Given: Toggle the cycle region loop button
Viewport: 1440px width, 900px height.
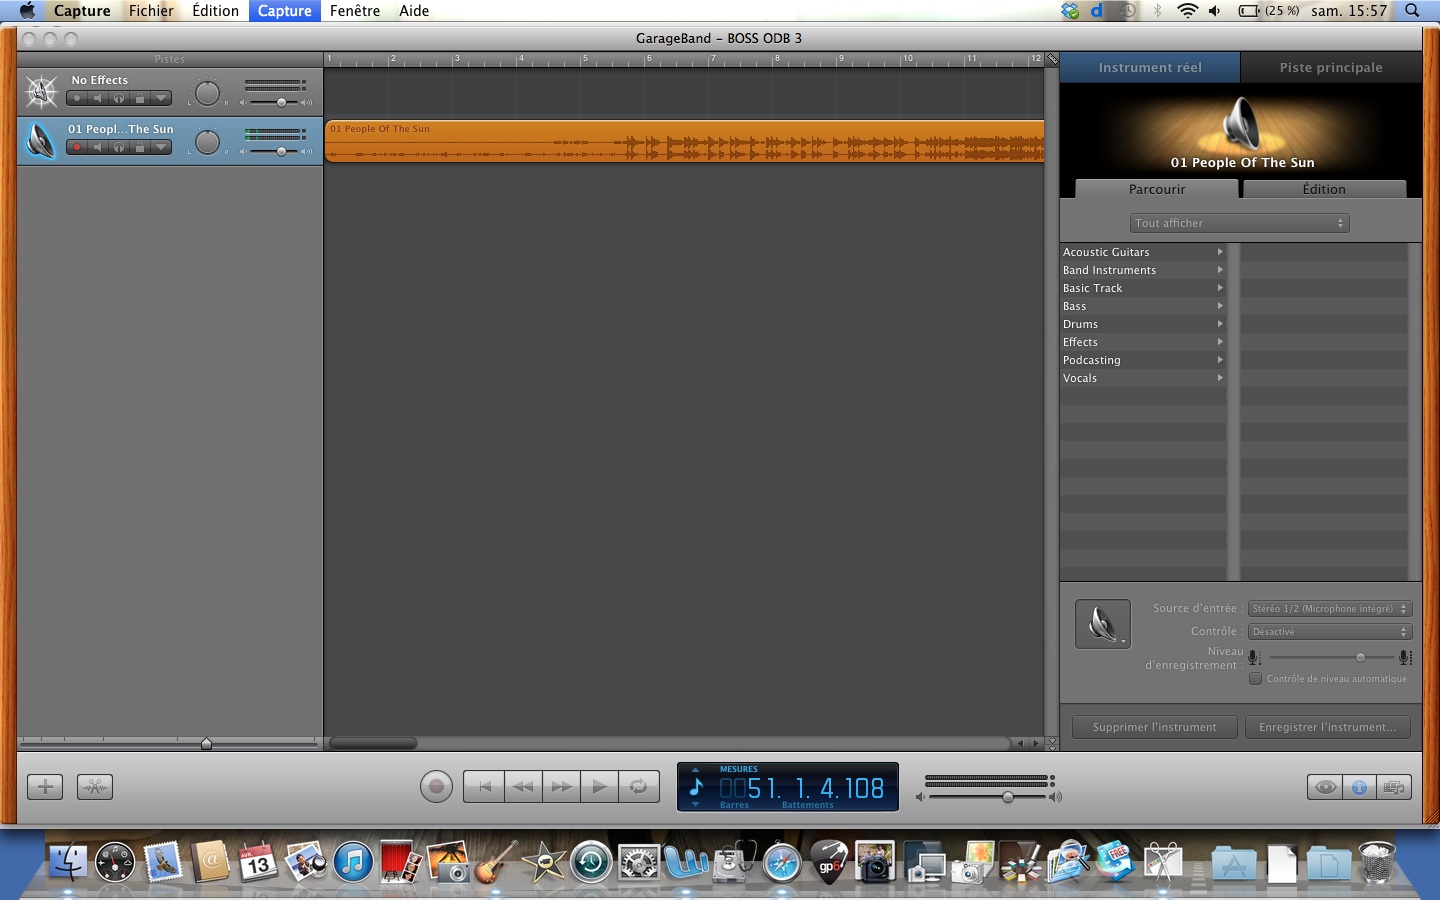Looking at the screenshot, I should pos(638,787).
